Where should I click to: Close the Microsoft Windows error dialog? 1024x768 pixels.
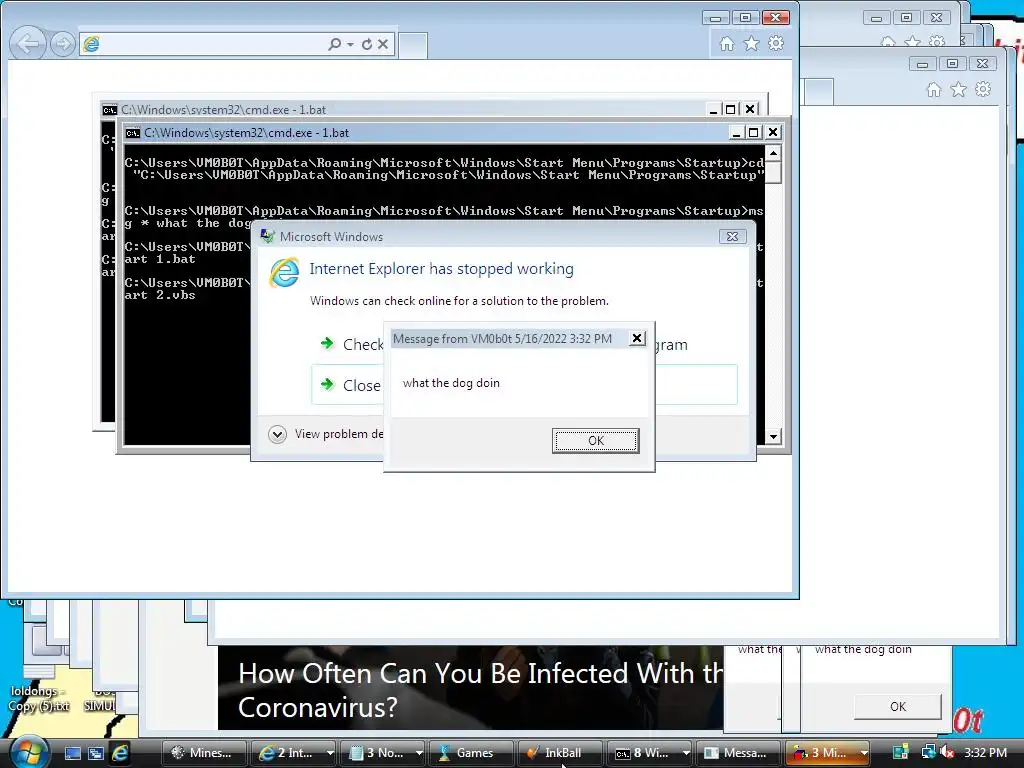coord(733,236)
